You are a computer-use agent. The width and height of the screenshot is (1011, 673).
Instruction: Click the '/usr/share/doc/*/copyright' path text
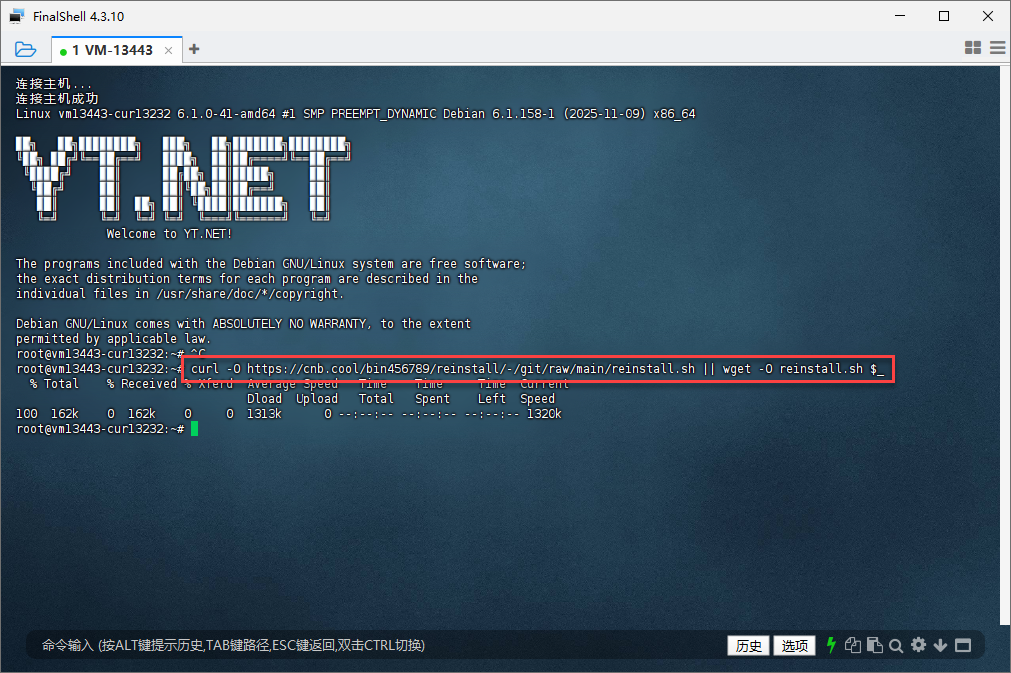[x=248, y=294]
